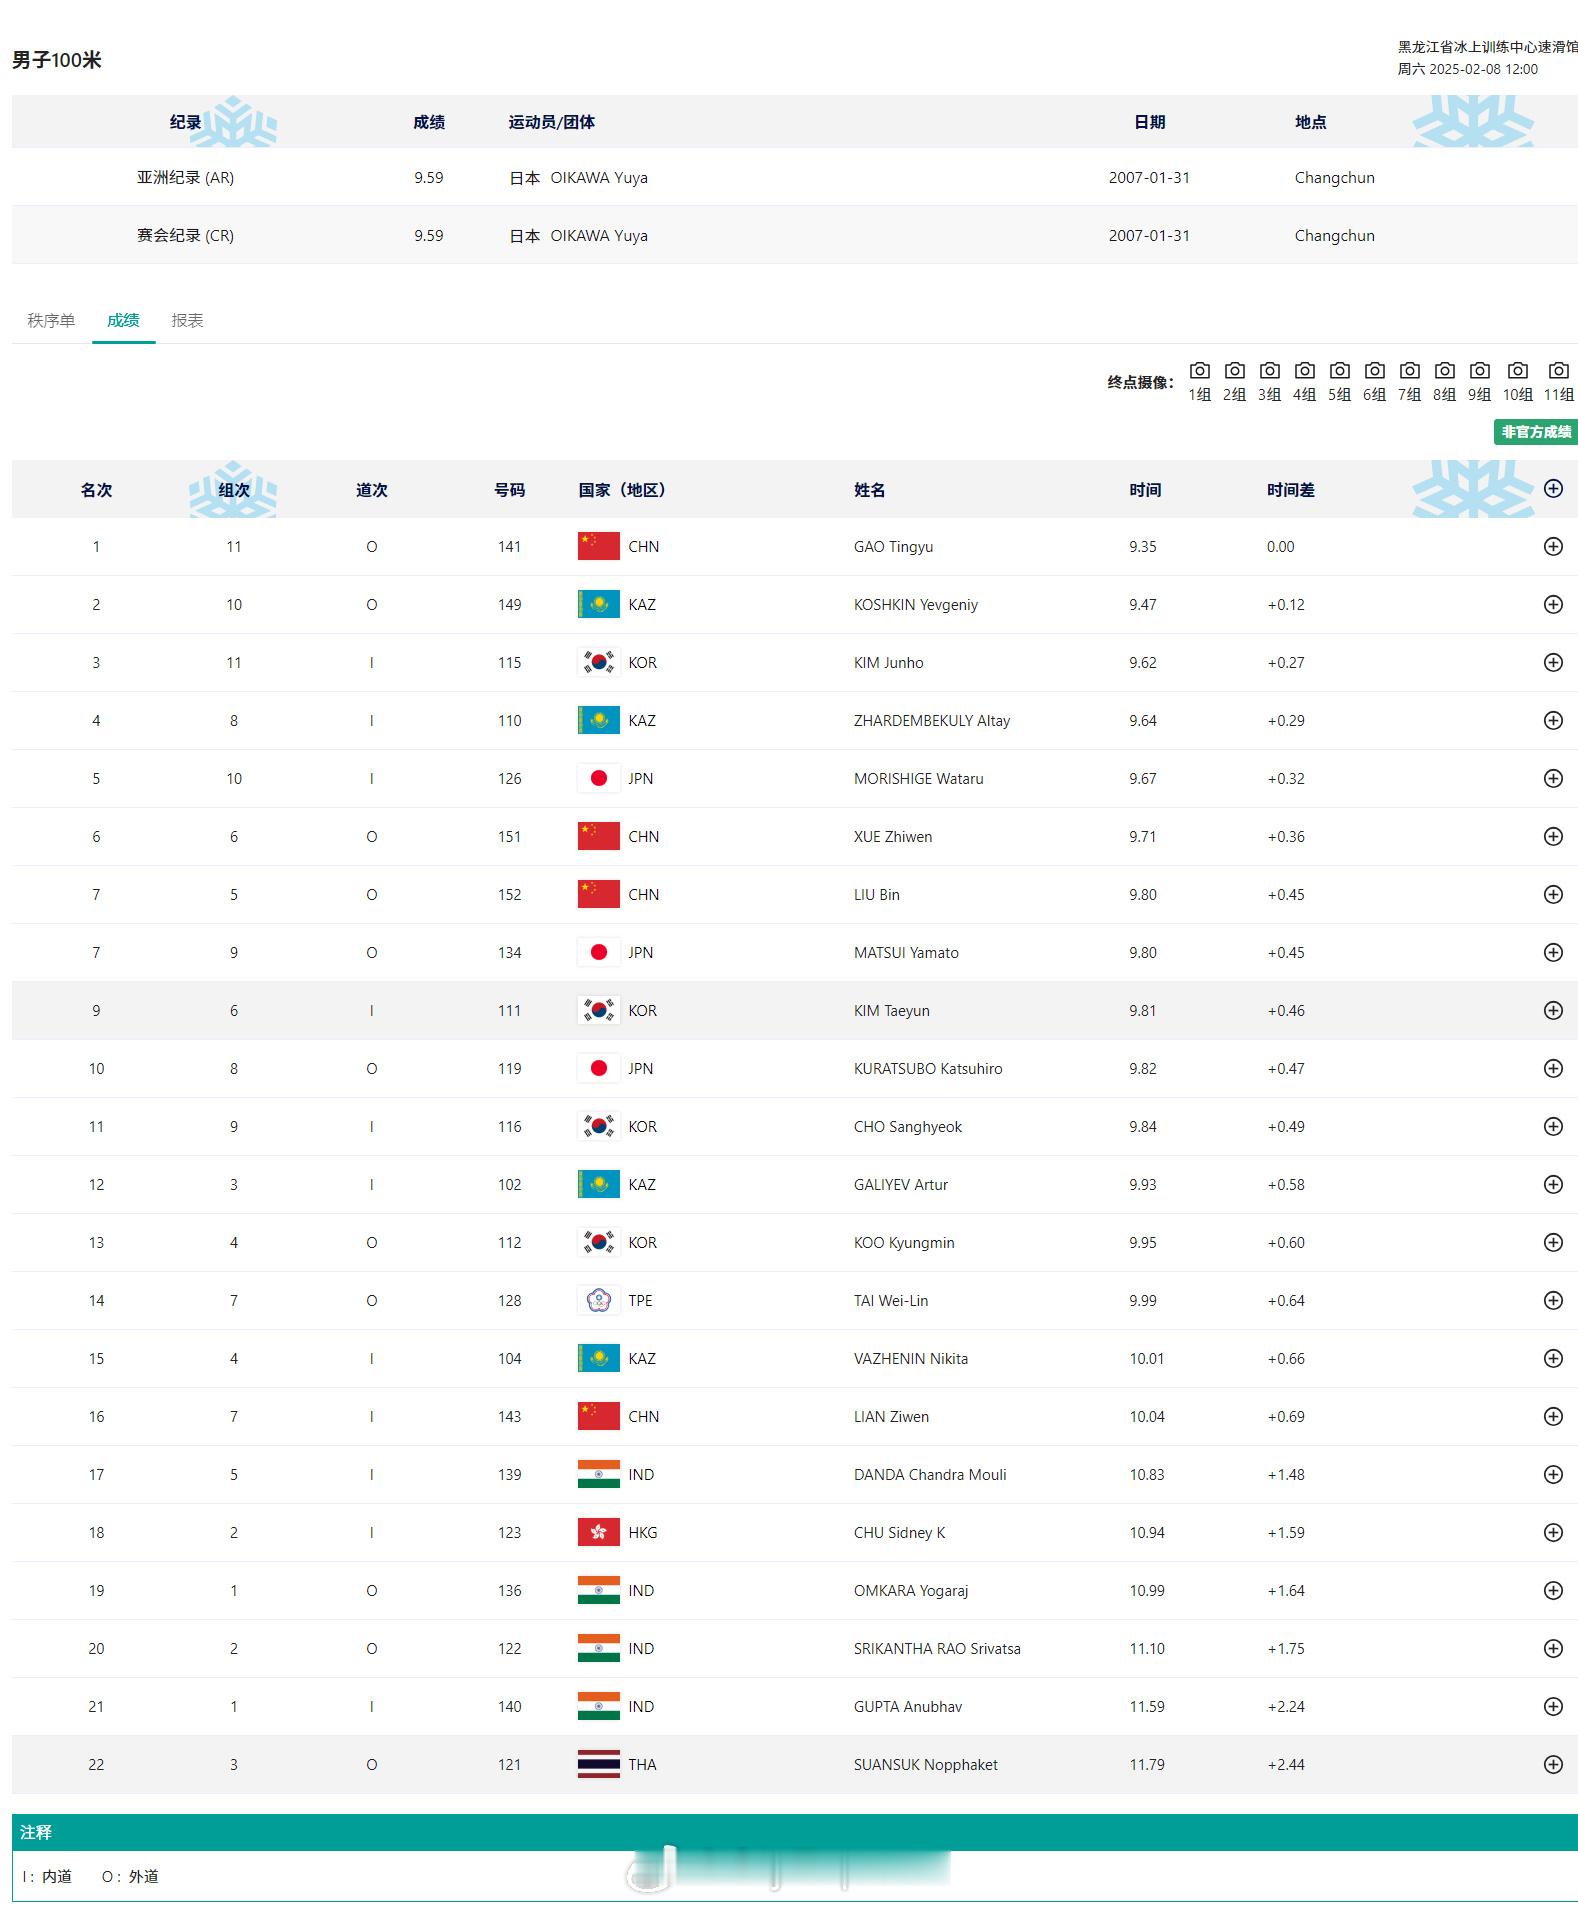
Task: Open finish camera for 4组
Action: [1304, 381]
